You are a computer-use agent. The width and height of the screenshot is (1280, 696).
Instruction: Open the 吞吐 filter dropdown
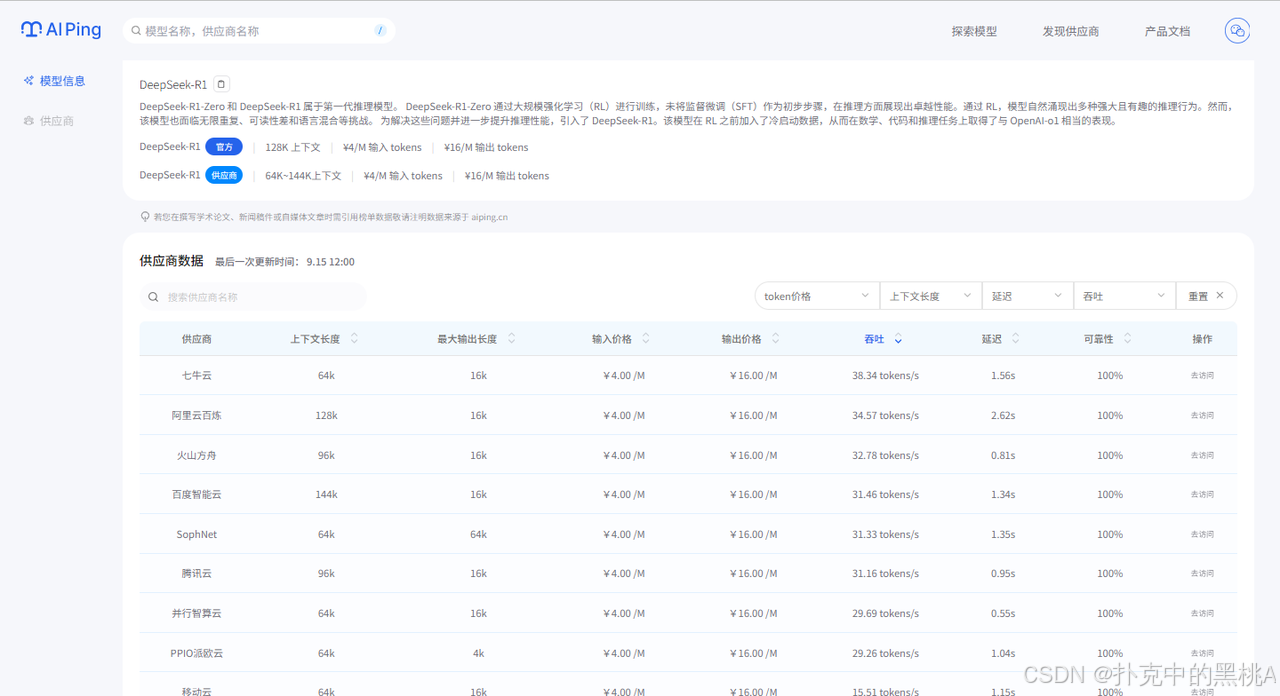pyautogui.click(x=1124, y=296)
